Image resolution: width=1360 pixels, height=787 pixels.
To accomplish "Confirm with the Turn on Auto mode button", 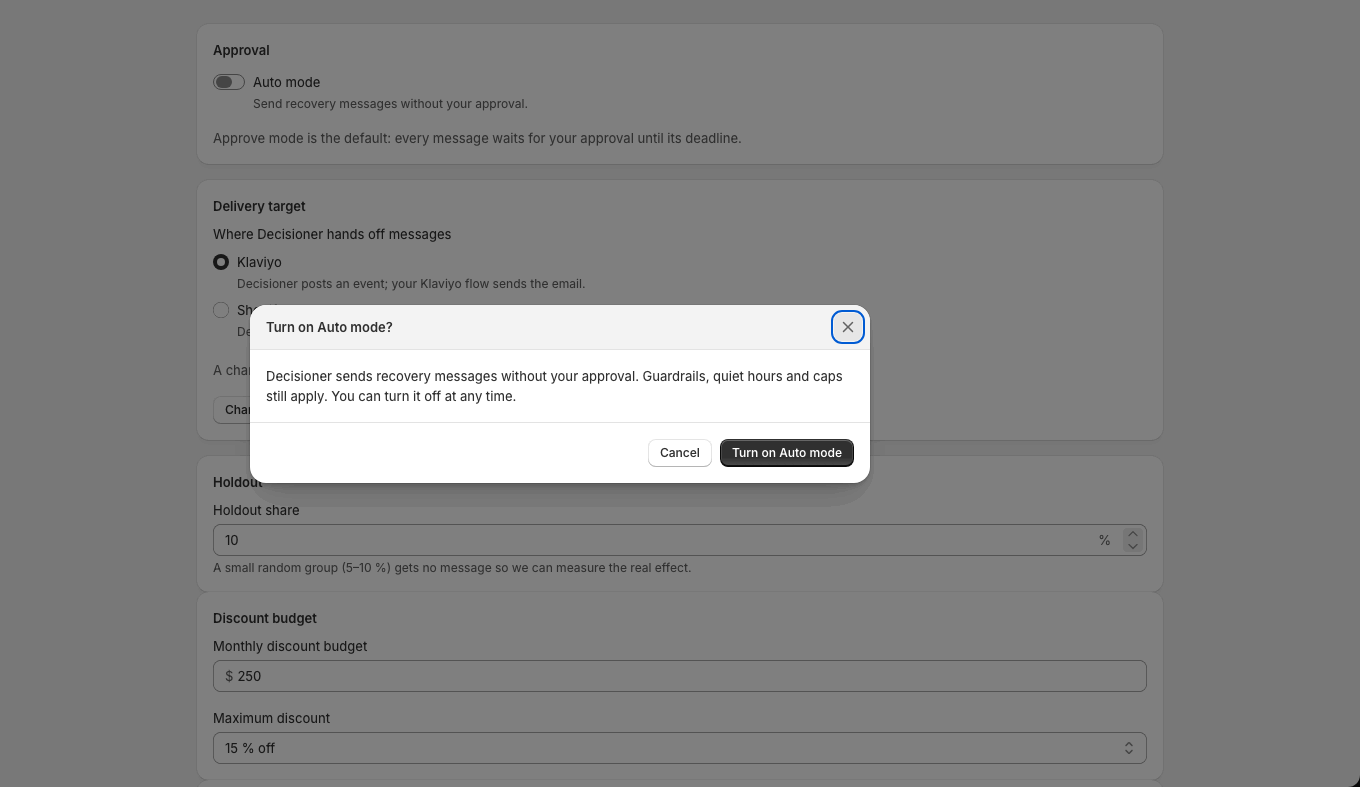I will [787, 453].
